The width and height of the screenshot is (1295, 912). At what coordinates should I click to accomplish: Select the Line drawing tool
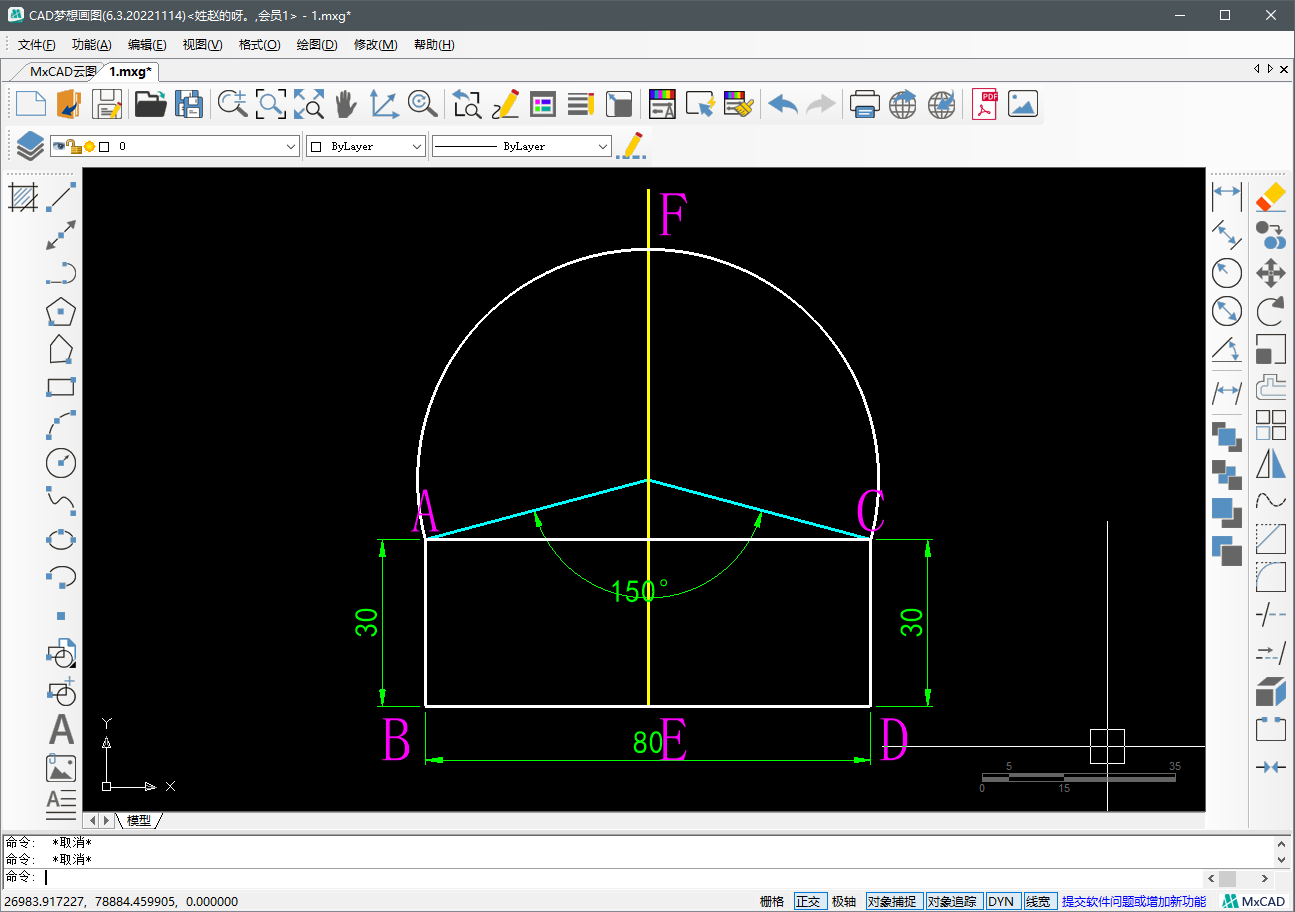(x=62, y=196)
